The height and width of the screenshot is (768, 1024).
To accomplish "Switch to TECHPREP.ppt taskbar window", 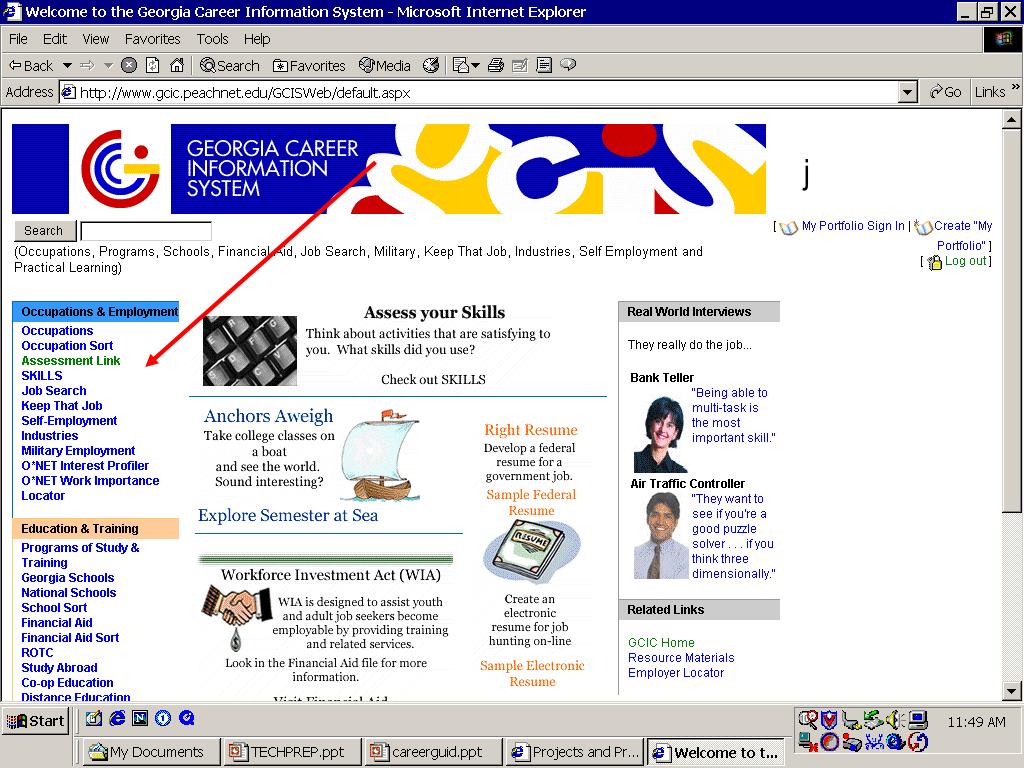I will [x=291, y=752].
